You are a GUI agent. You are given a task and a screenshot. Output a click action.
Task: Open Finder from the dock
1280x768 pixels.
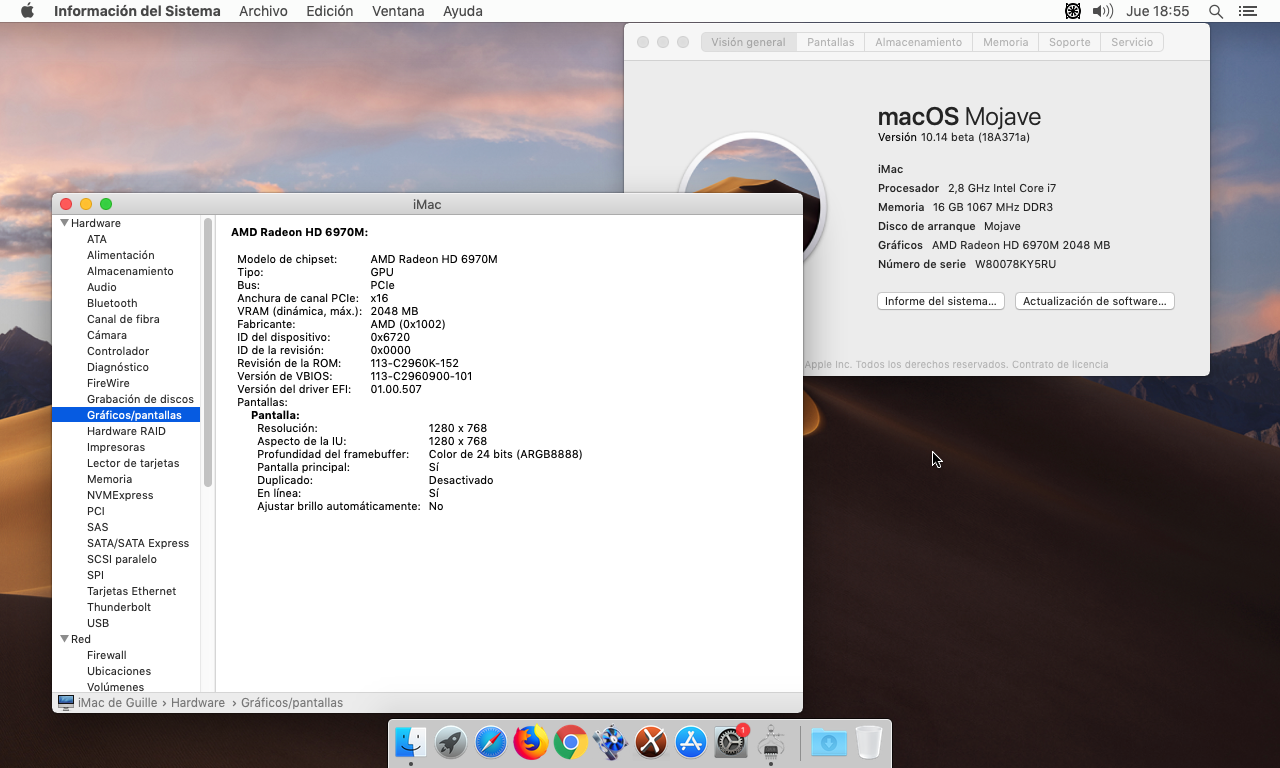click(x=410, y=742)
